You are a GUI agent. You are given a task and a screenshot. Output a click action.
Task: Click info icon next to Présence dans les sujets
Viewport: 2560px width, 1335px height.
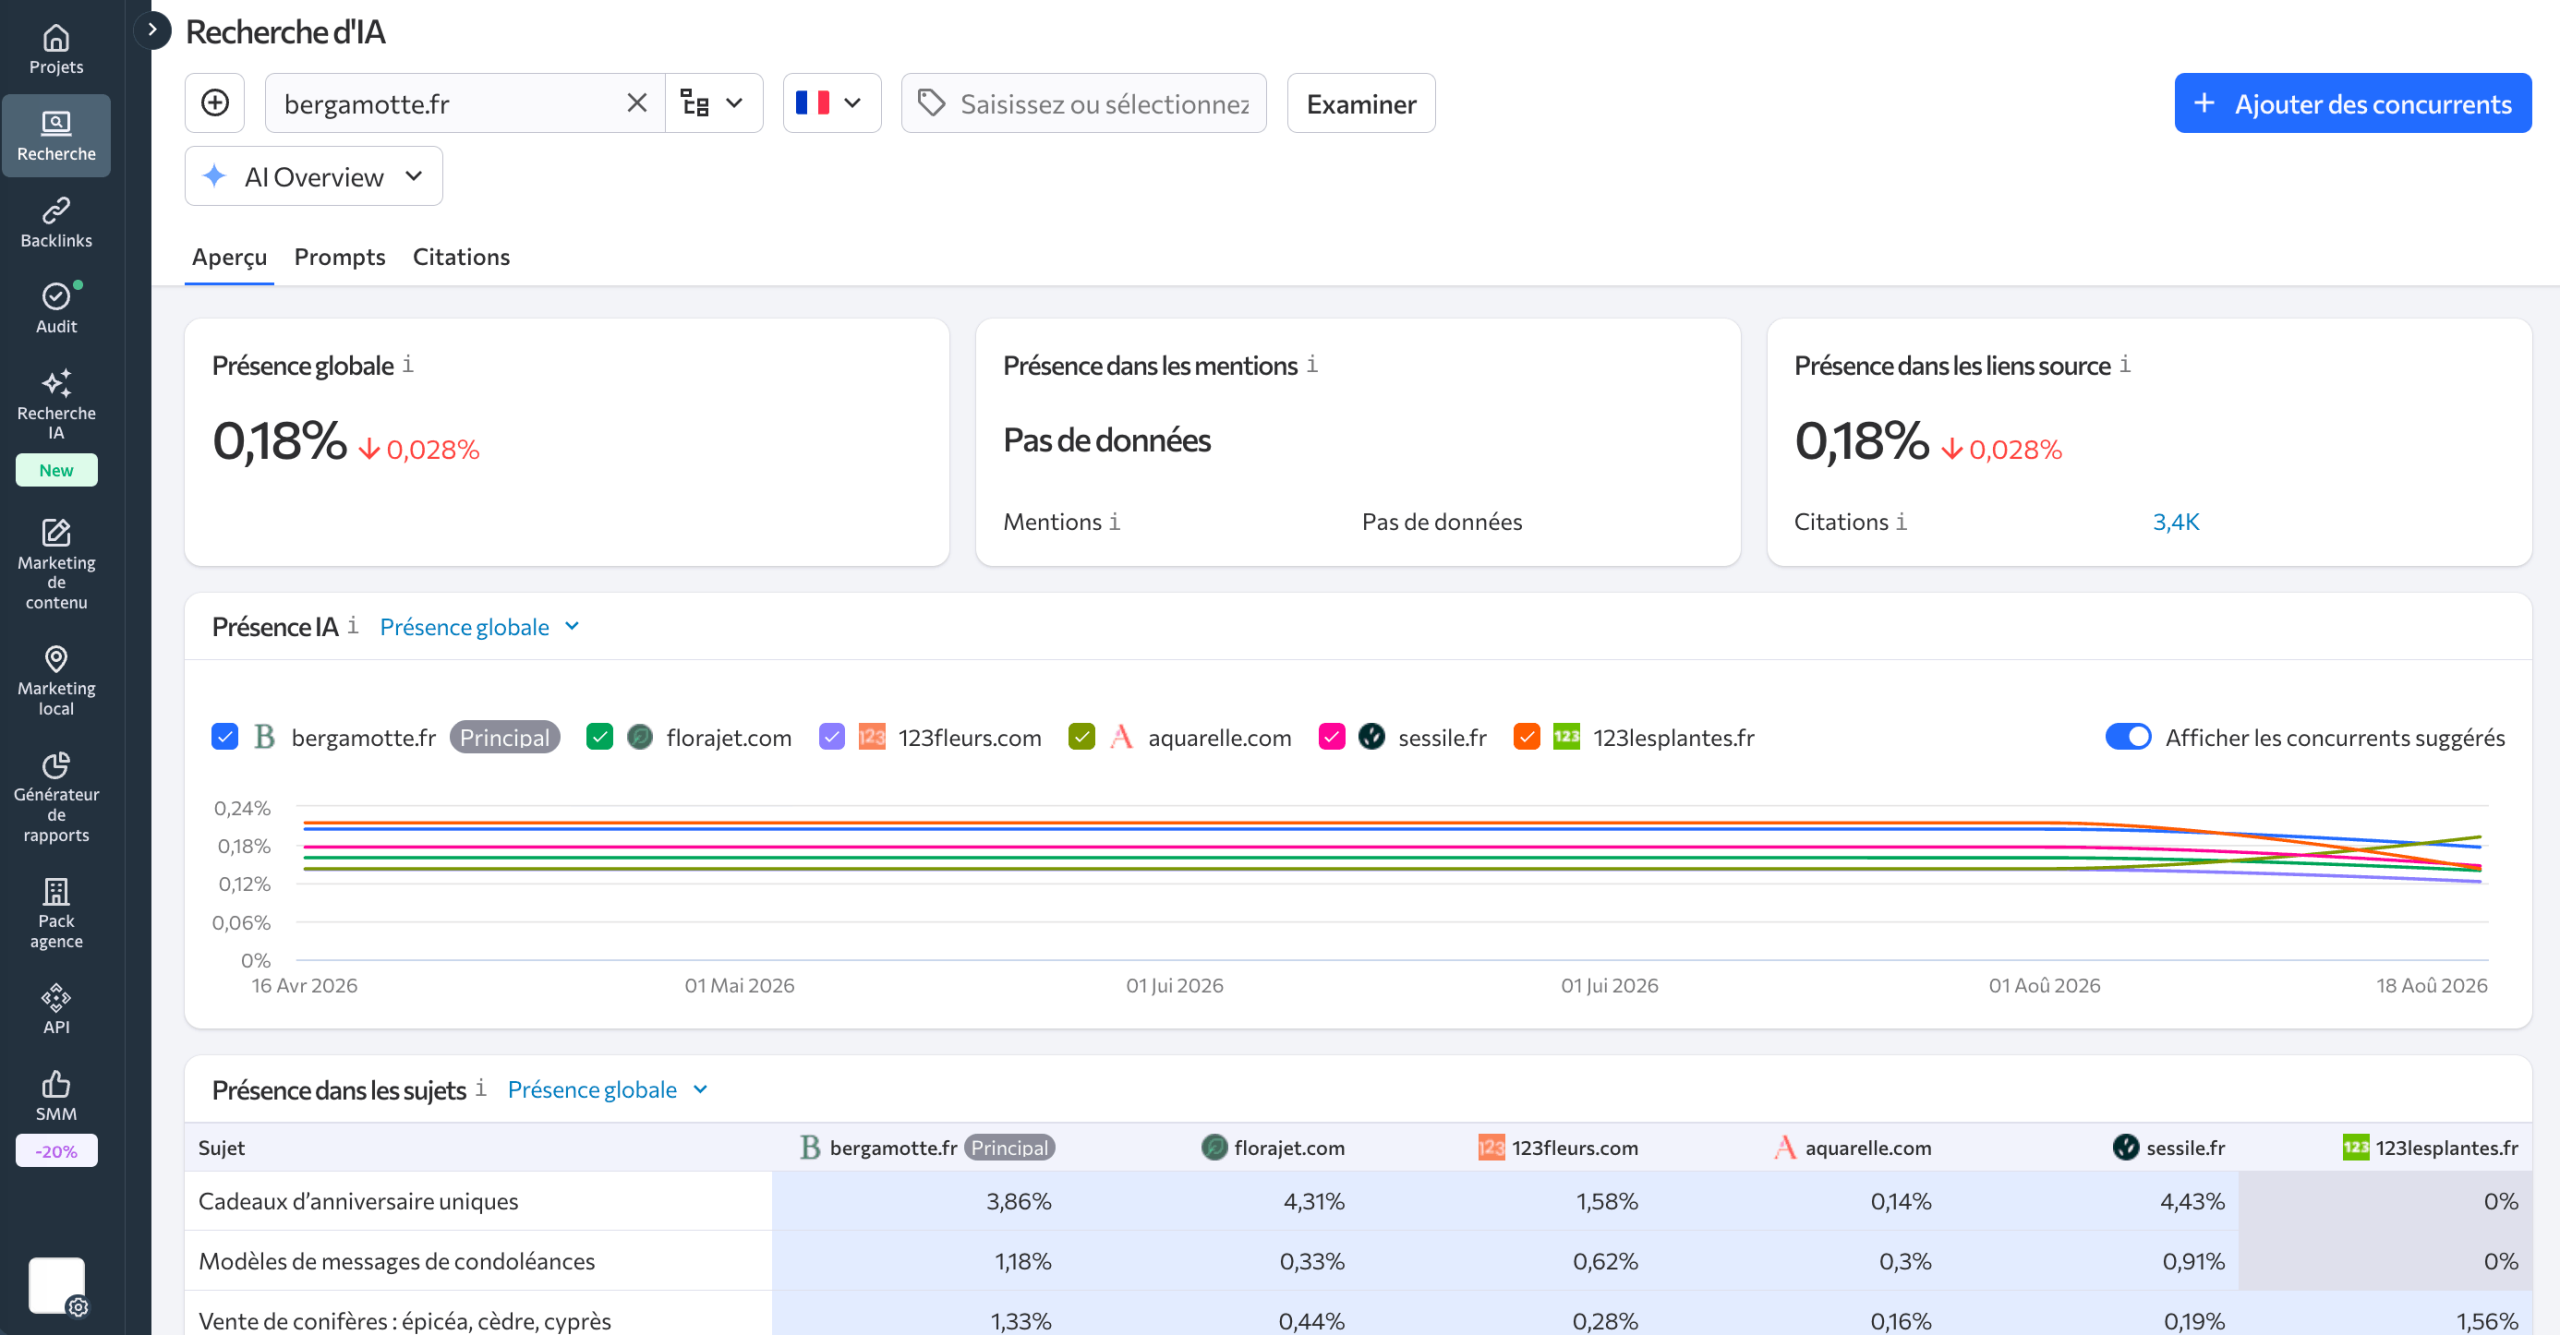(481, 1088)
